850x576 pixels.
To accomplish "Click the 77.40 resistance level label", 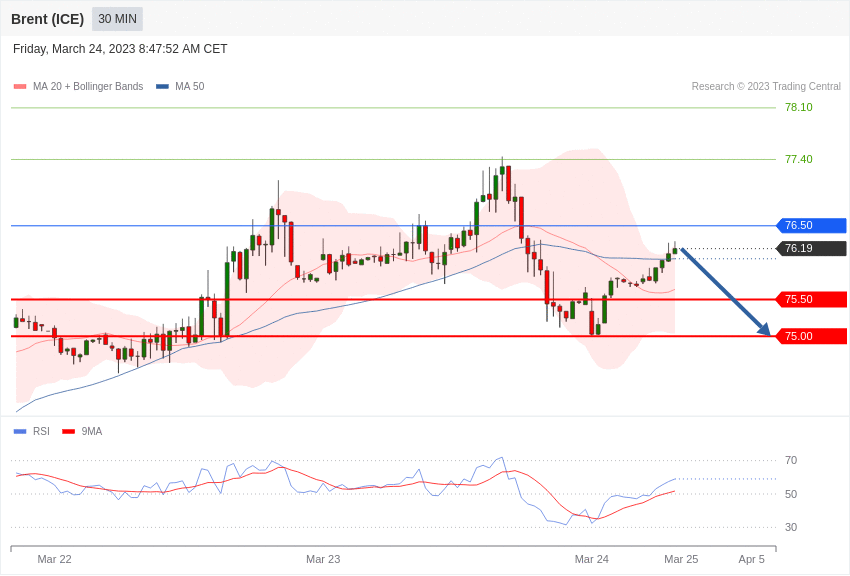I will tap(799, 159).
